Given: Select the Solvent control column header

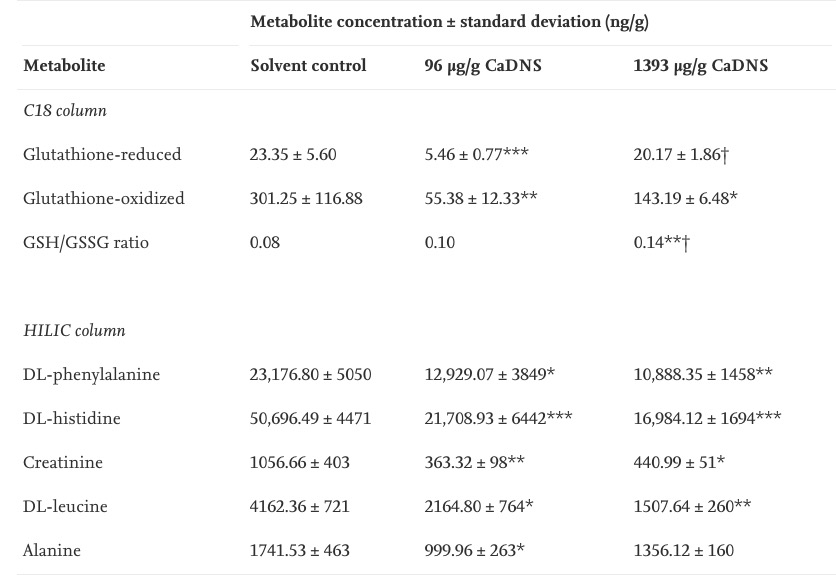Looking at the screenshot, I should [308, 66].
